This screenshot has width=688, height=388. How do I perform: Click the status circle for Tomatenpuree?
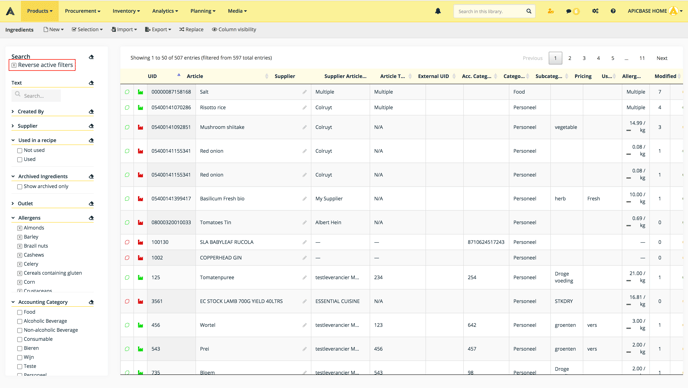click(x=127, y=277)
